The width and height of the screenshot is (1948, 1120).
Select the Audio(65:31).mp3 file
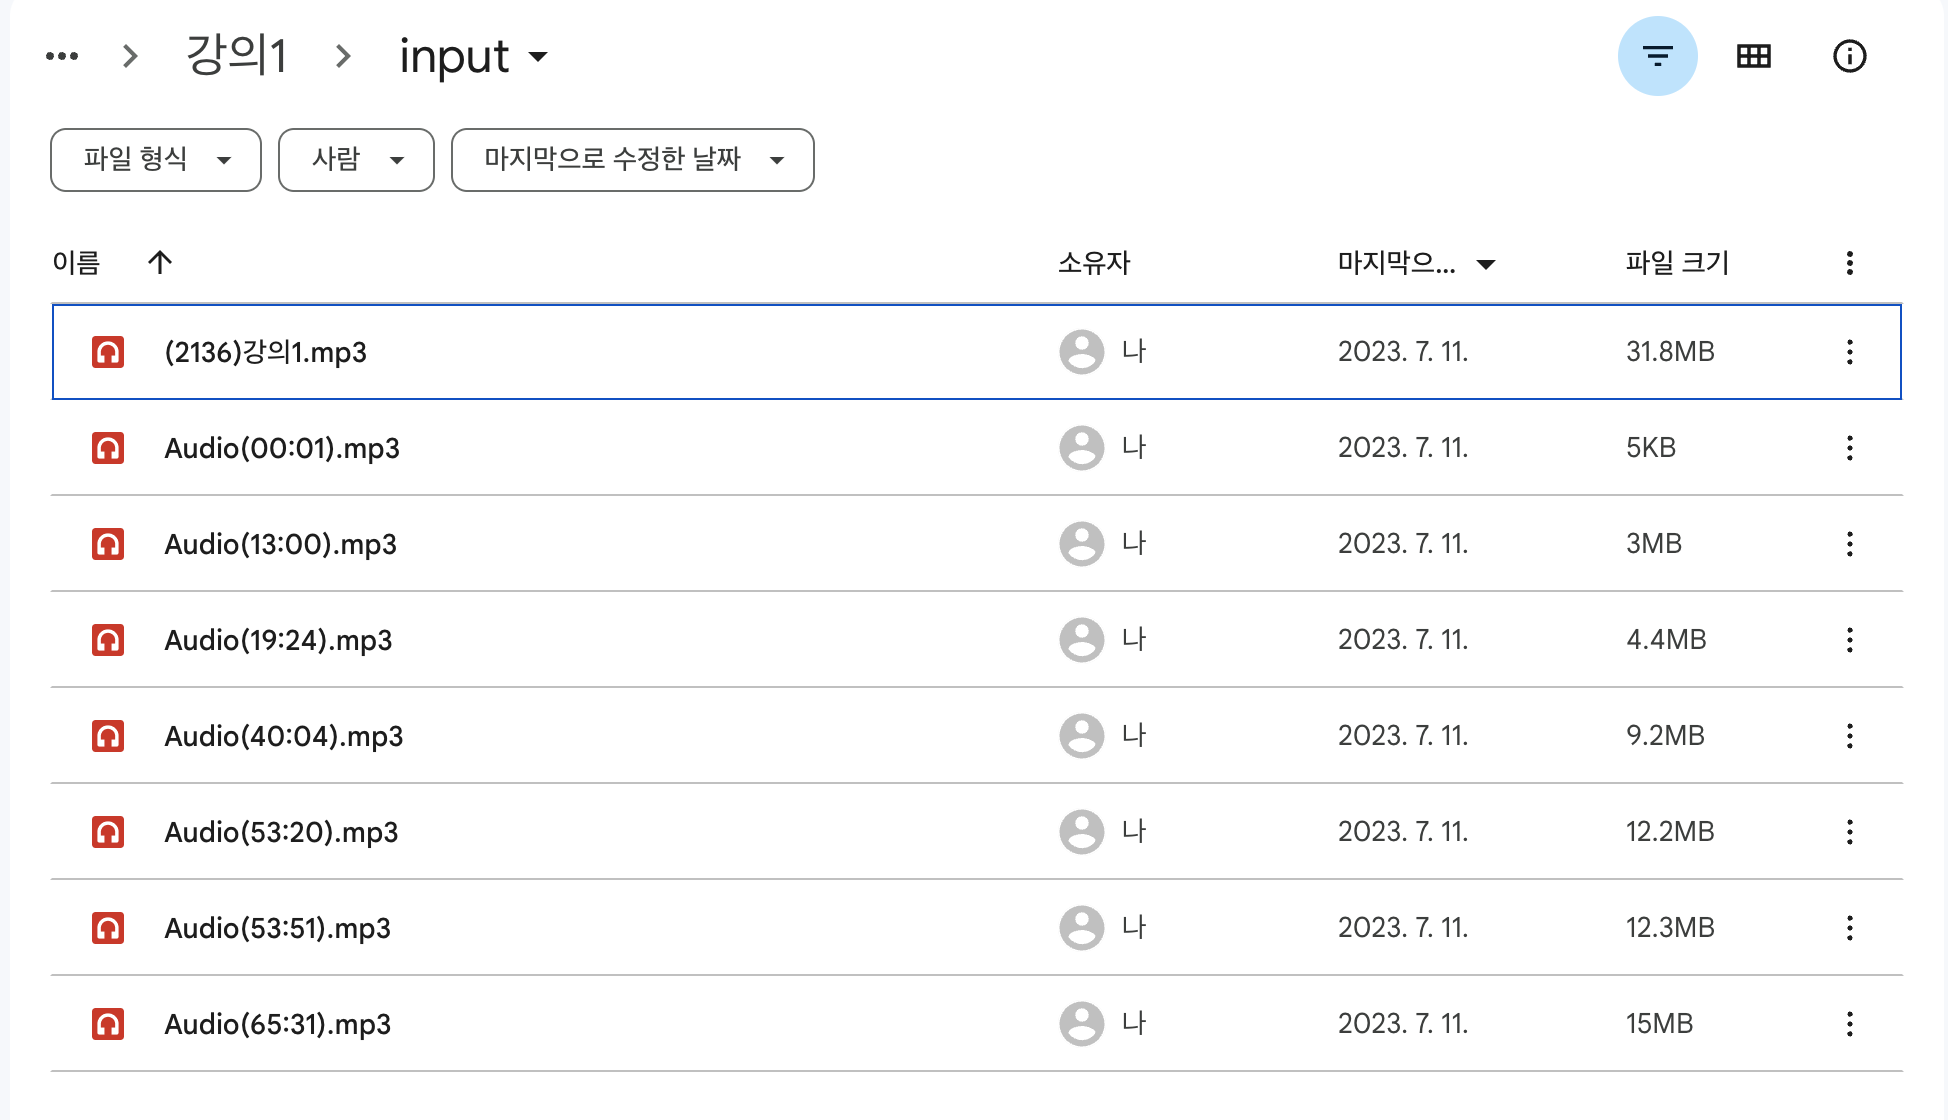pyautogui.click(x=277, y=1024)
